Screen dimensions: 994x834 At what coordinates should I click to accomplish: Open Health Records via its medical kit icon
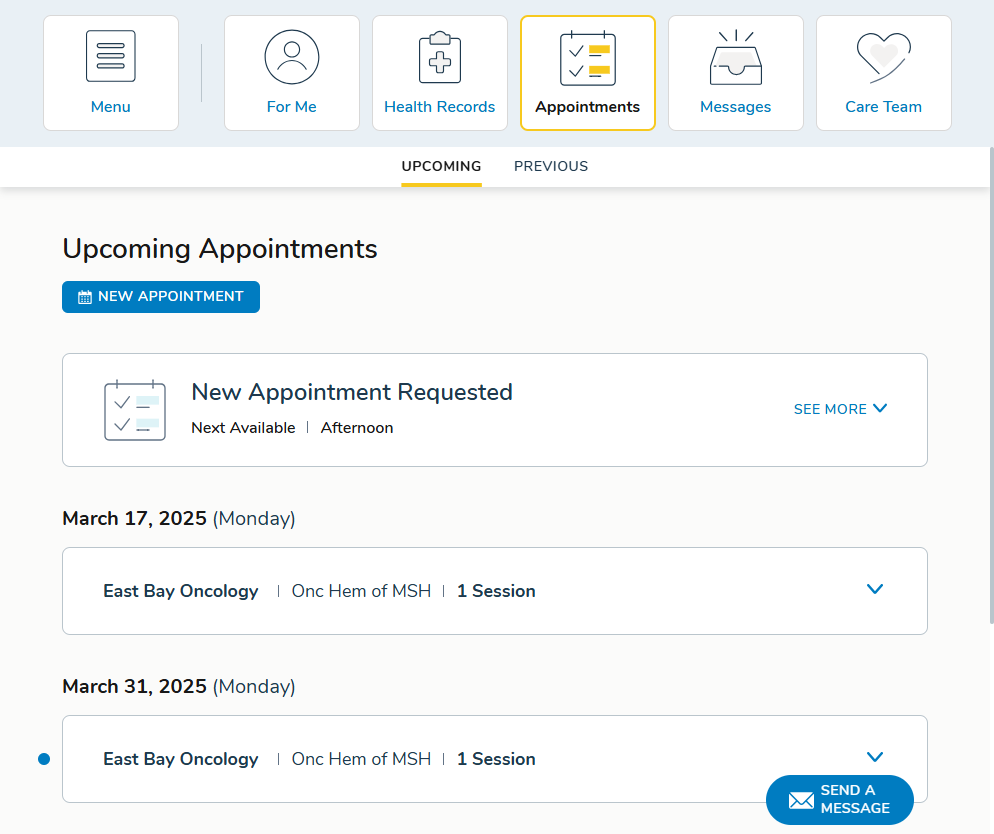pos(439,57)
